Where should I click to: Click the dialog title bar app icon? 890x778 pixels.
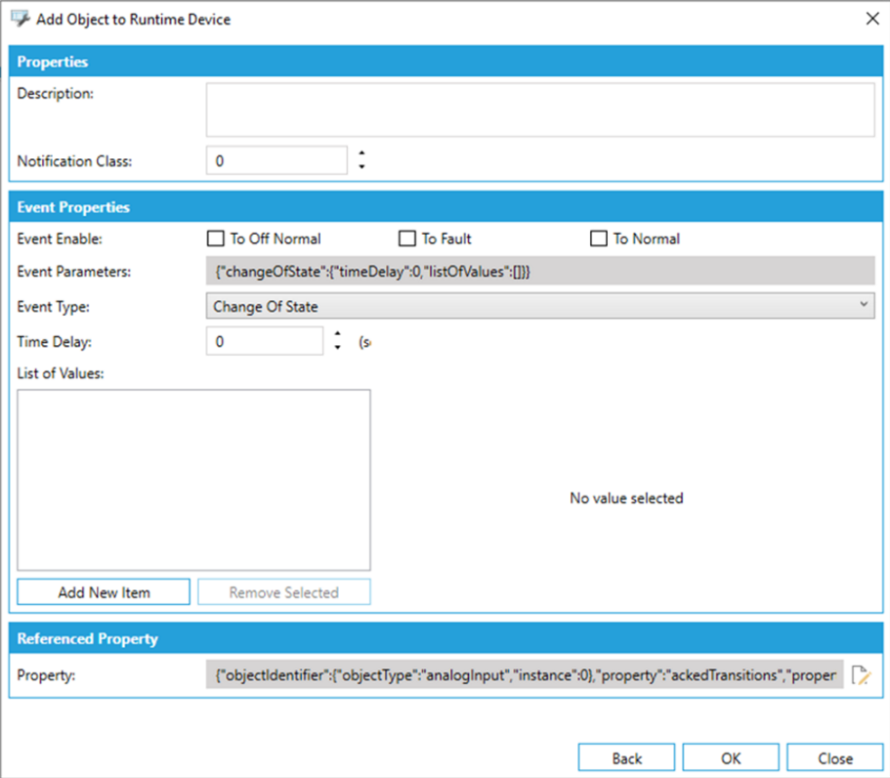point(20,19)
